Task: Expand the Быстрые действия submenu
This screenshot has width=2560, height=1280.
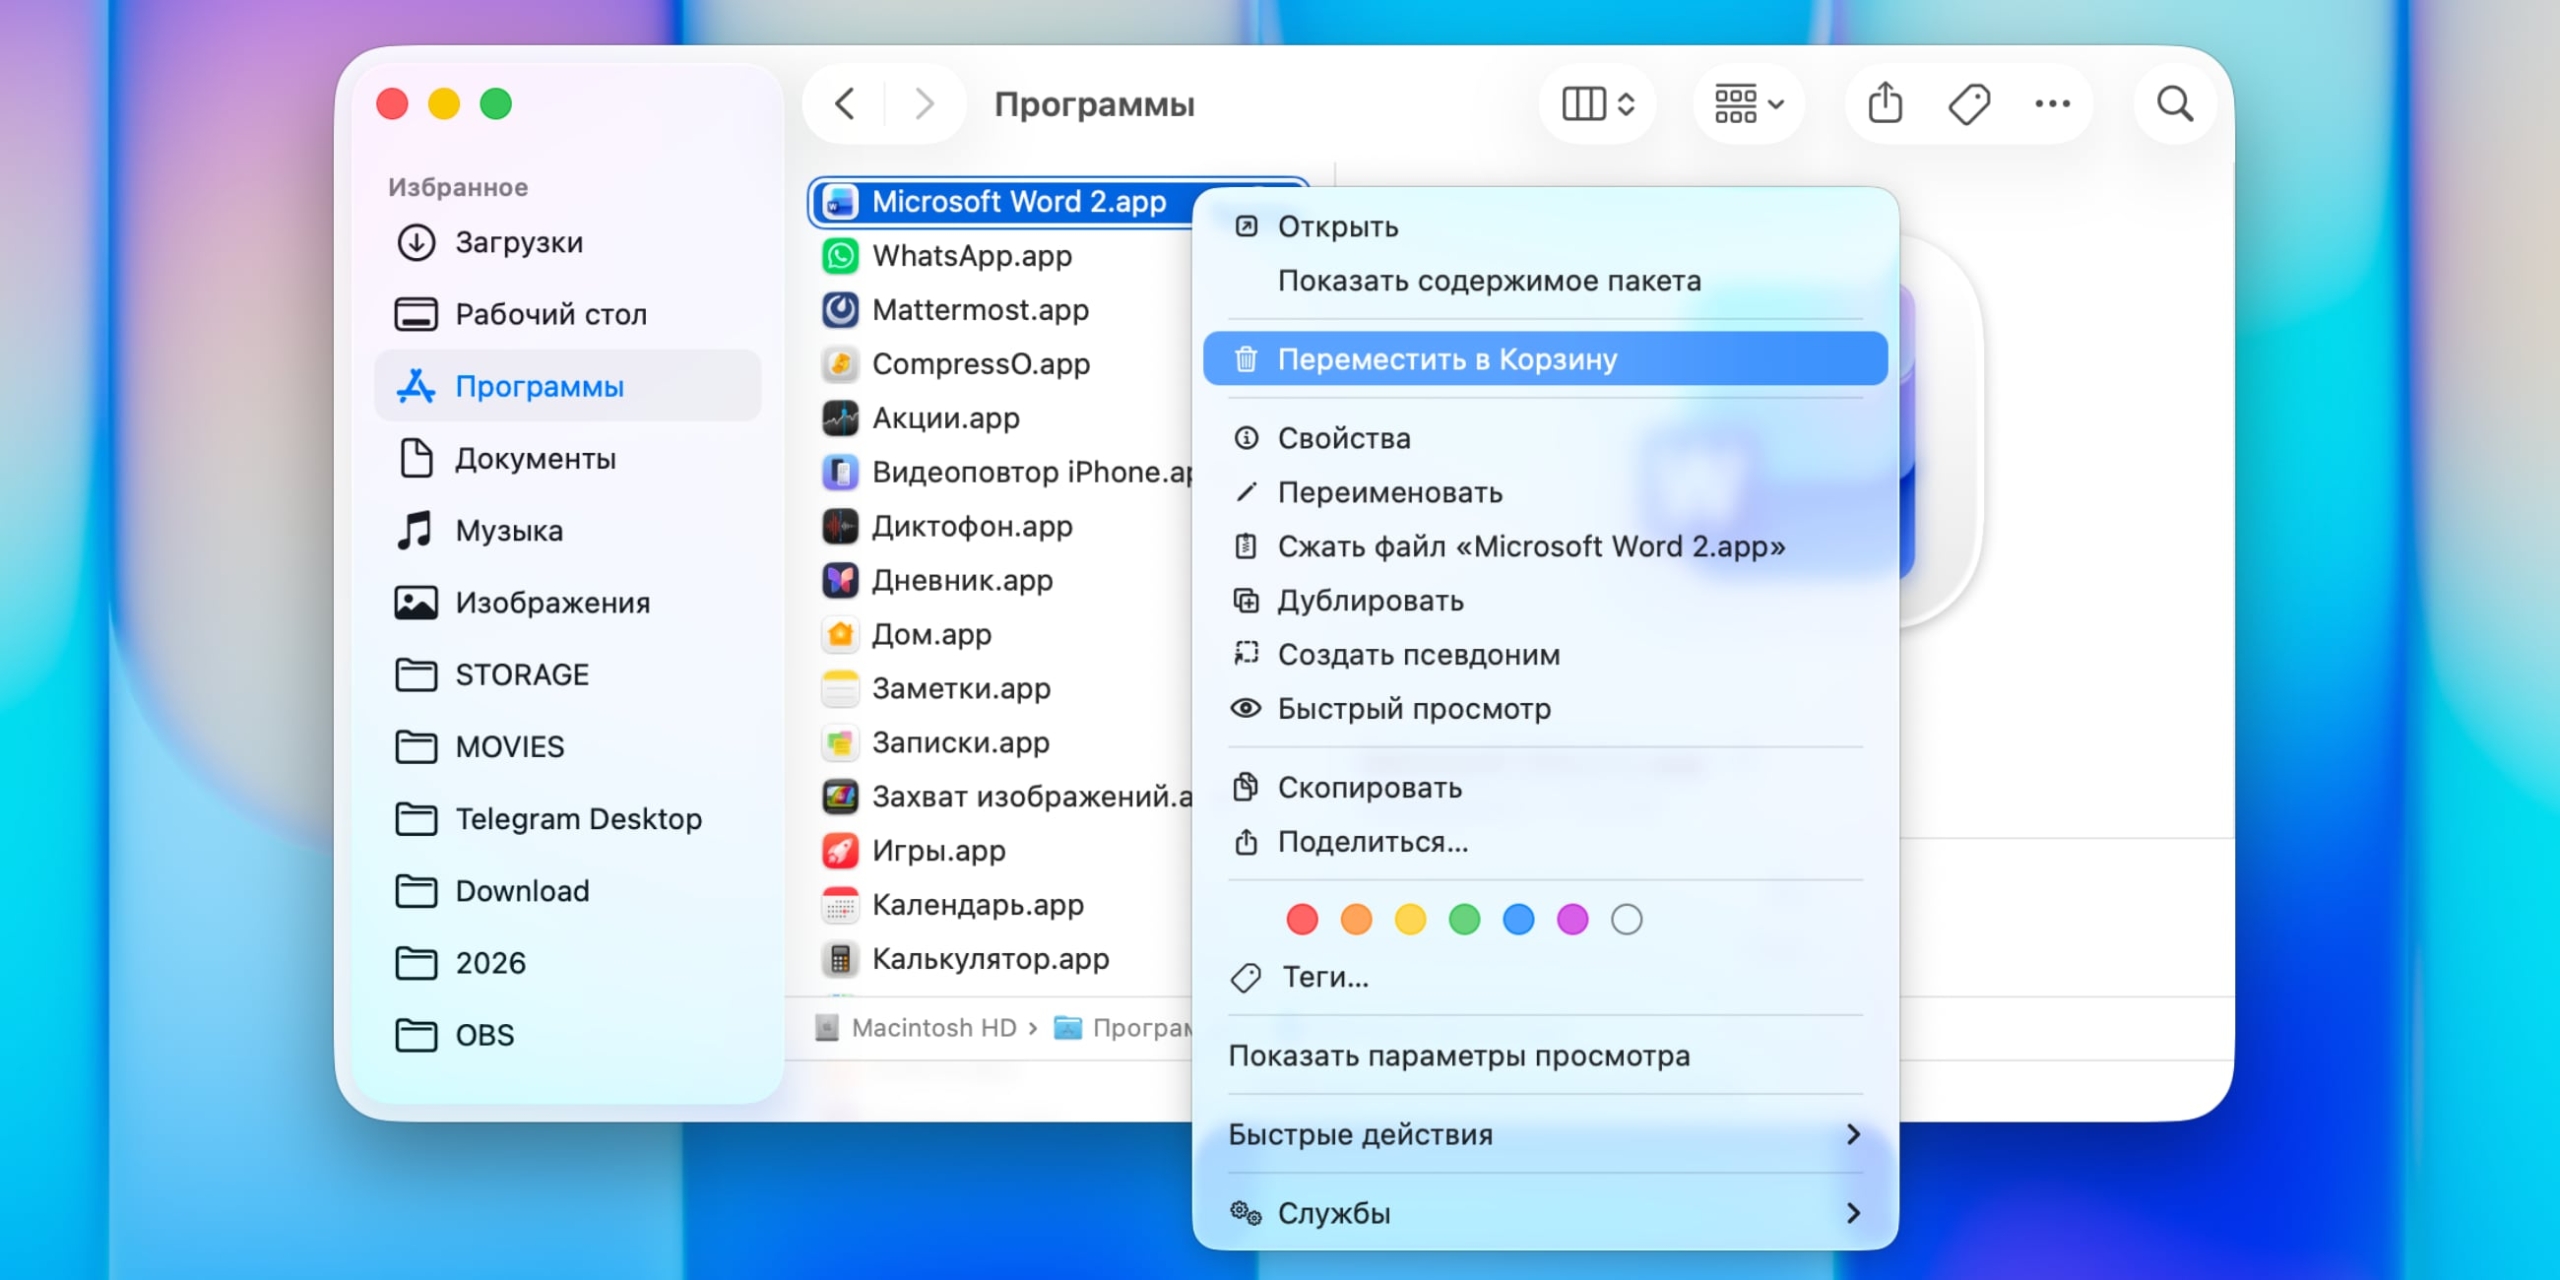Action: (x=1360, y=1134)
